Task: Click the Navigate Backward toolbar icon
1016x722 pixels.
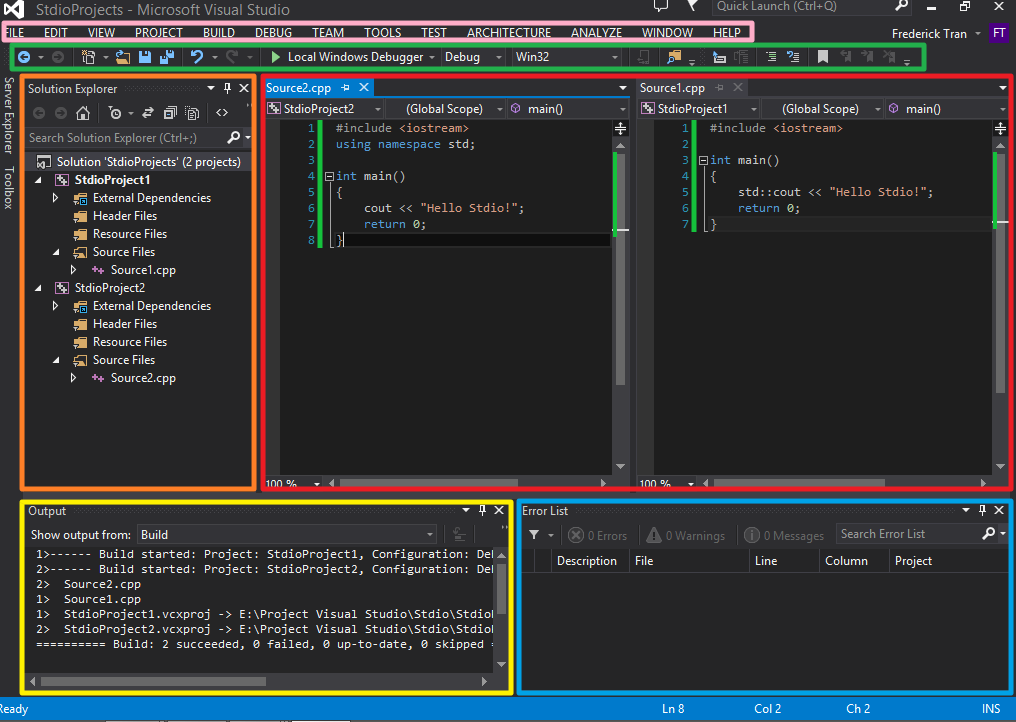Action: (x=24, y=57)
